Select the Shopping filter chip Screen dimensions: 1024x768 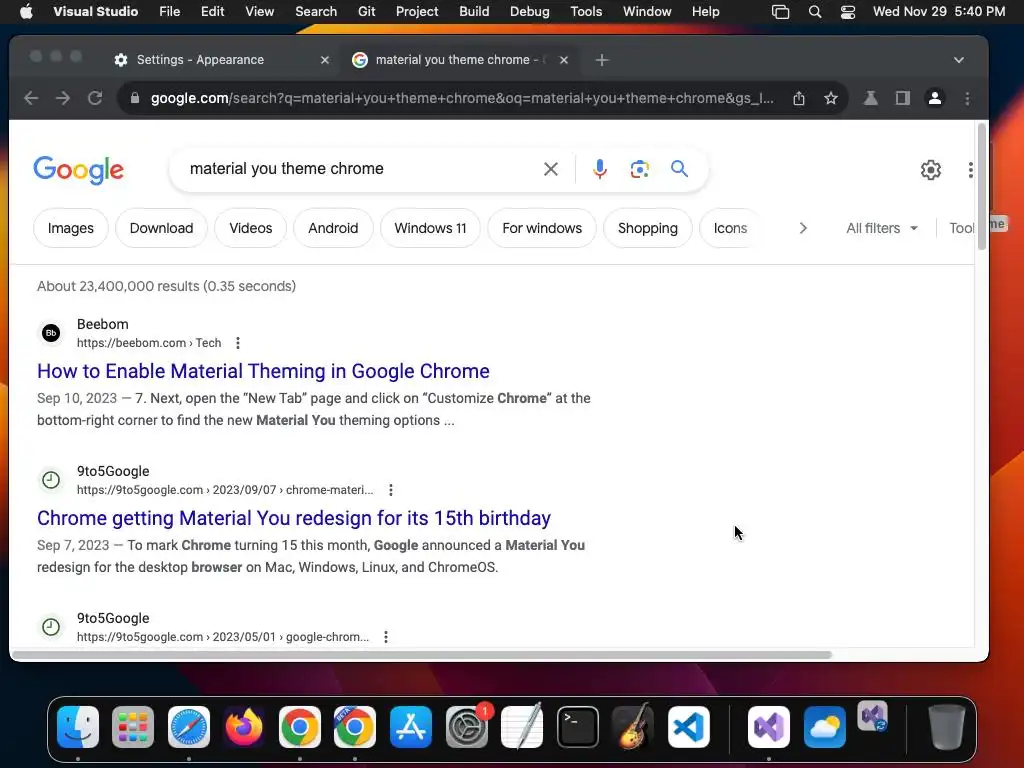pos(648,228)
